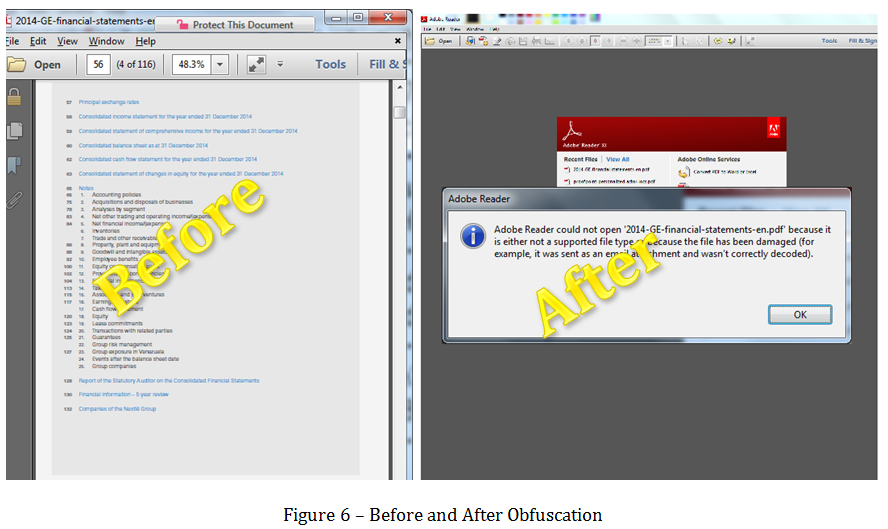Click the zoom percentage field showing 48.3%
Screen dimensions: 888x529
(191, 65)
